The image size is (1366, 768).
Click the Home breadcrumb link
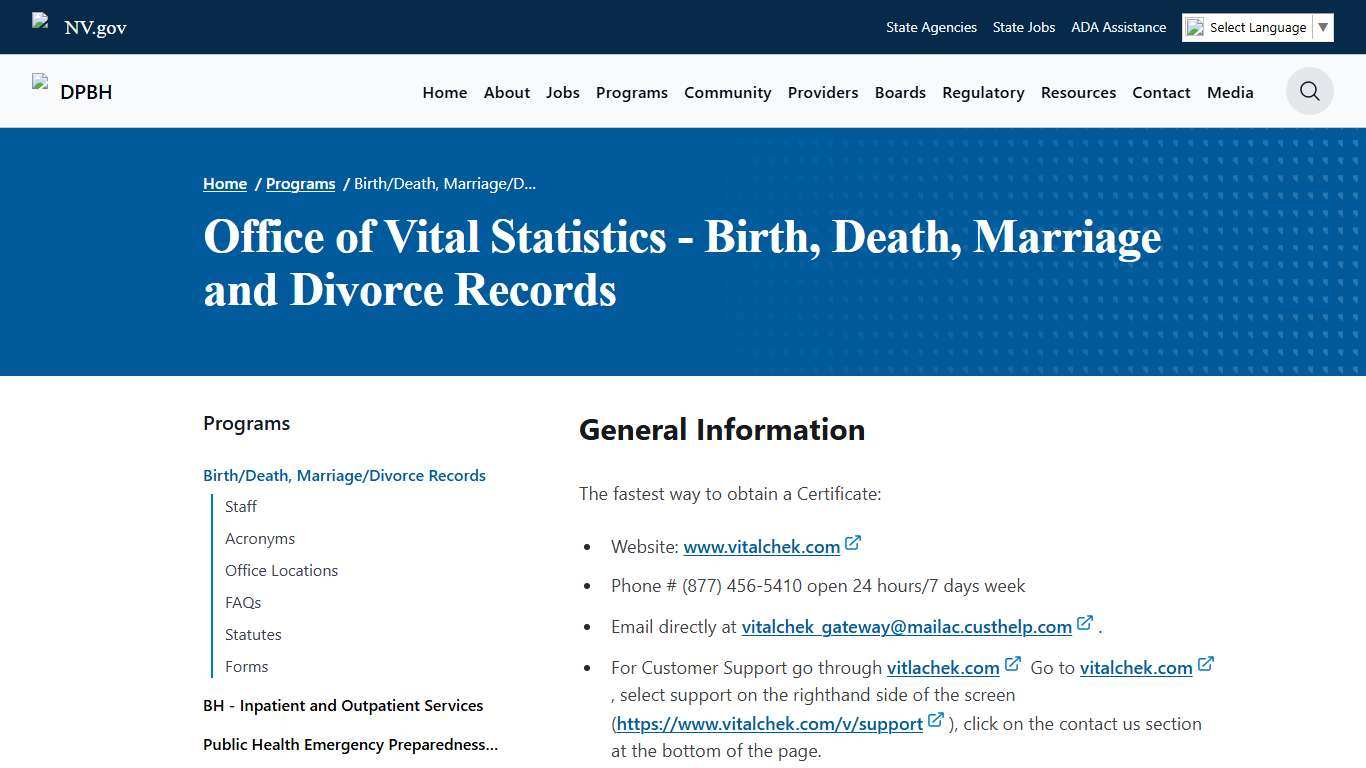coord(224,183)
